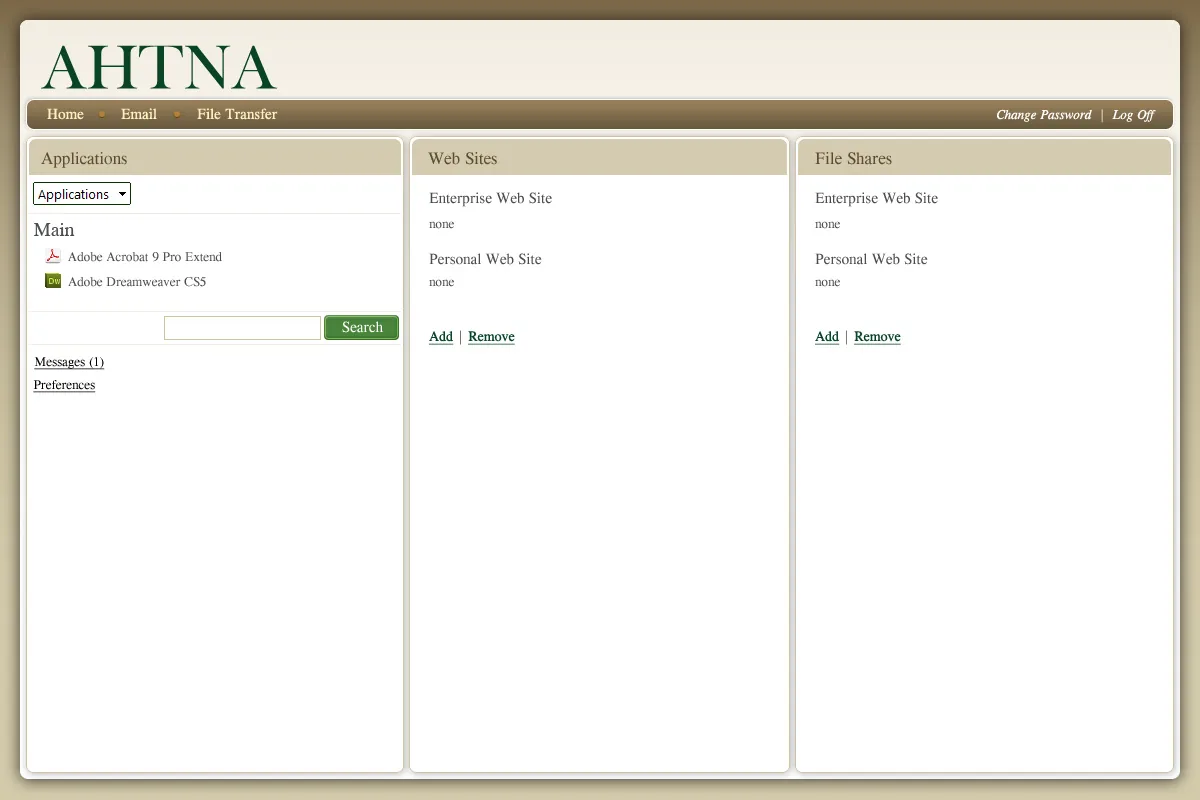
Task: Open File Transfer page
Action: click(237, 114)
